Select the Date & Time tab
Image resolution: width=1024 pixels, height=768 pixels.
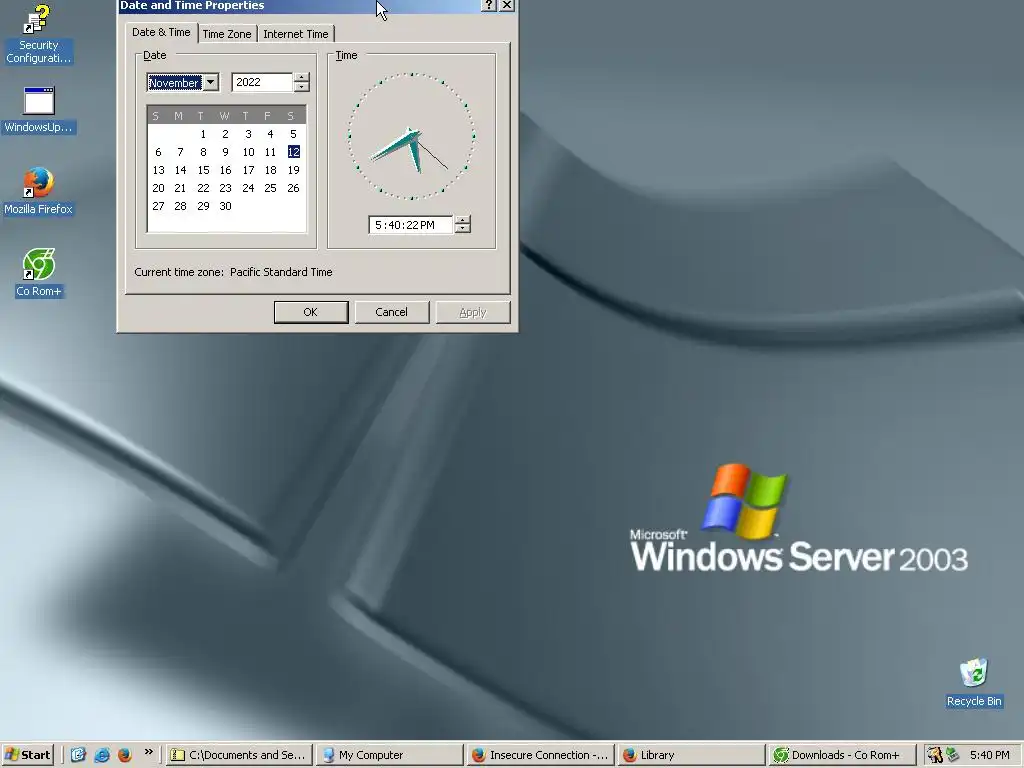click(161, 33)
